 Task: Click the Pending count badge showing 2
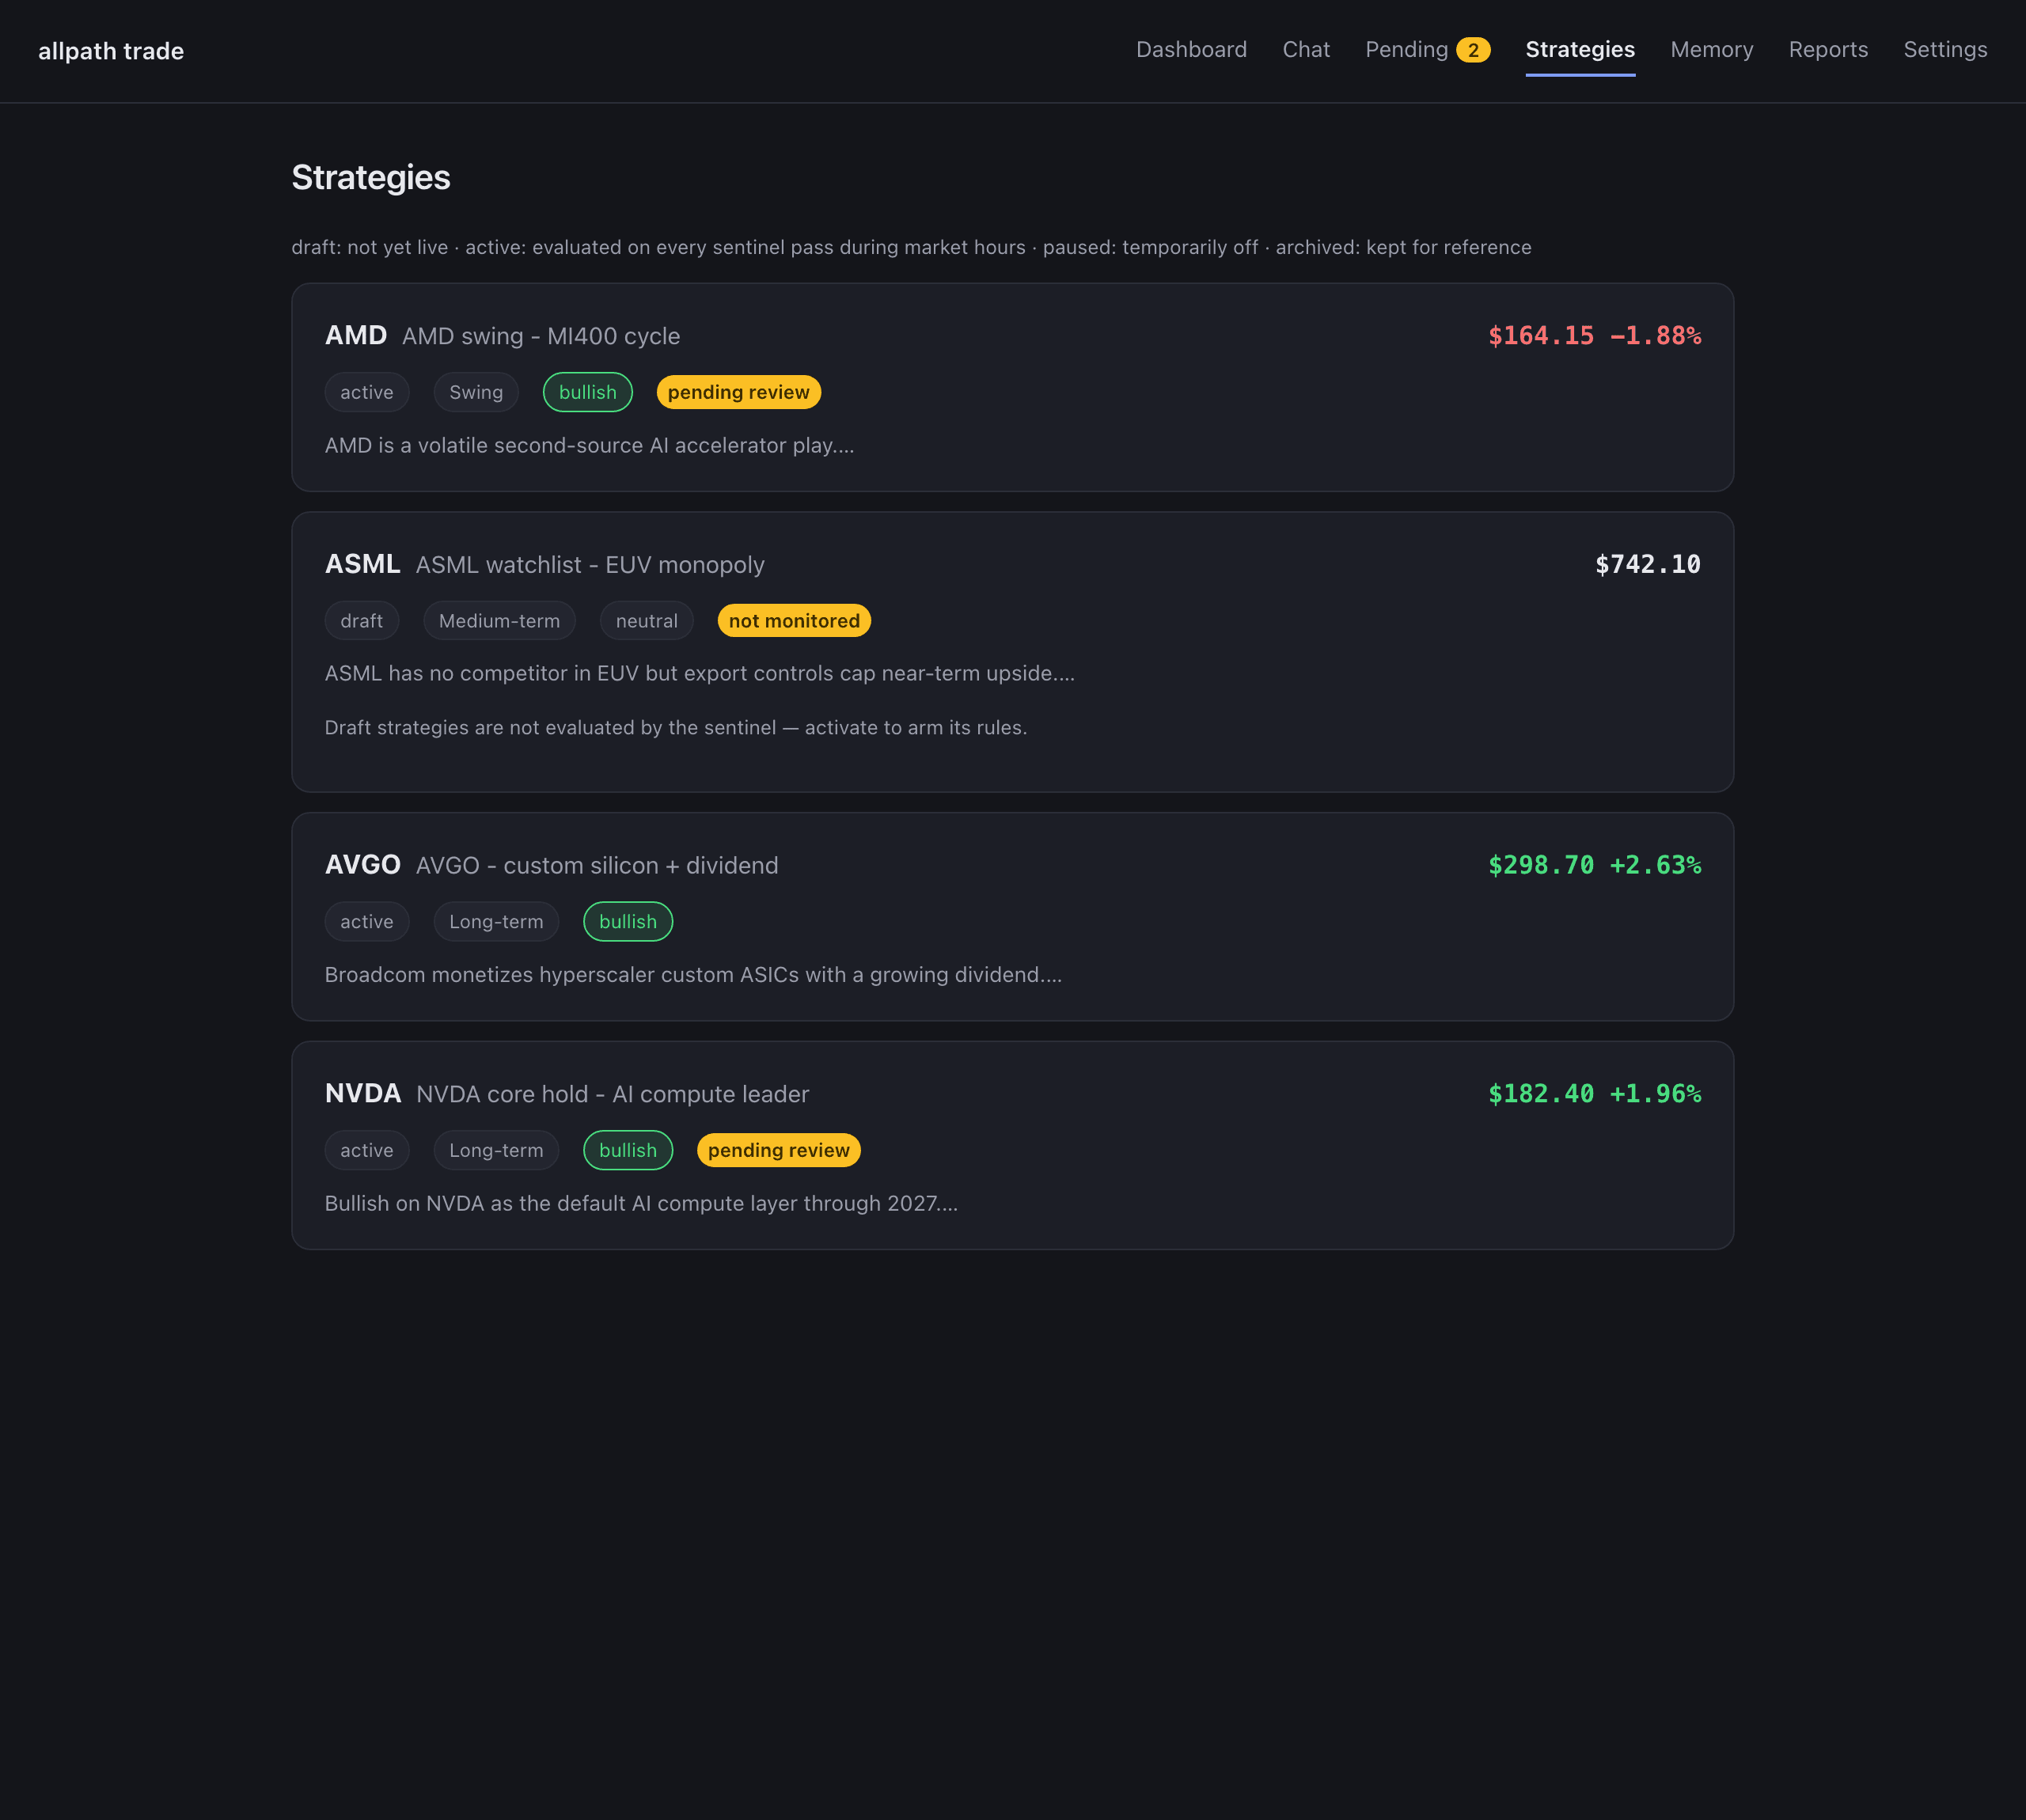1473,50
